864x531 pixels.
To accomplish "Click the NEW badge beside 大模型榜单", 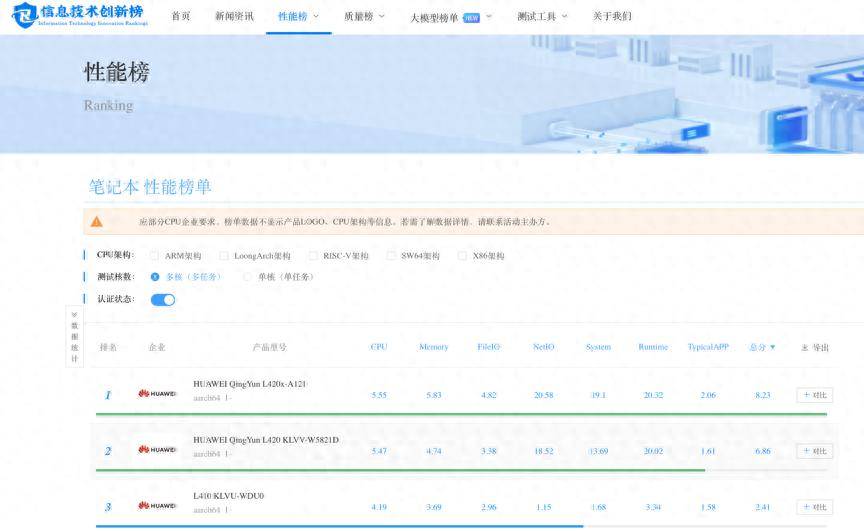I will coord(472,18).
